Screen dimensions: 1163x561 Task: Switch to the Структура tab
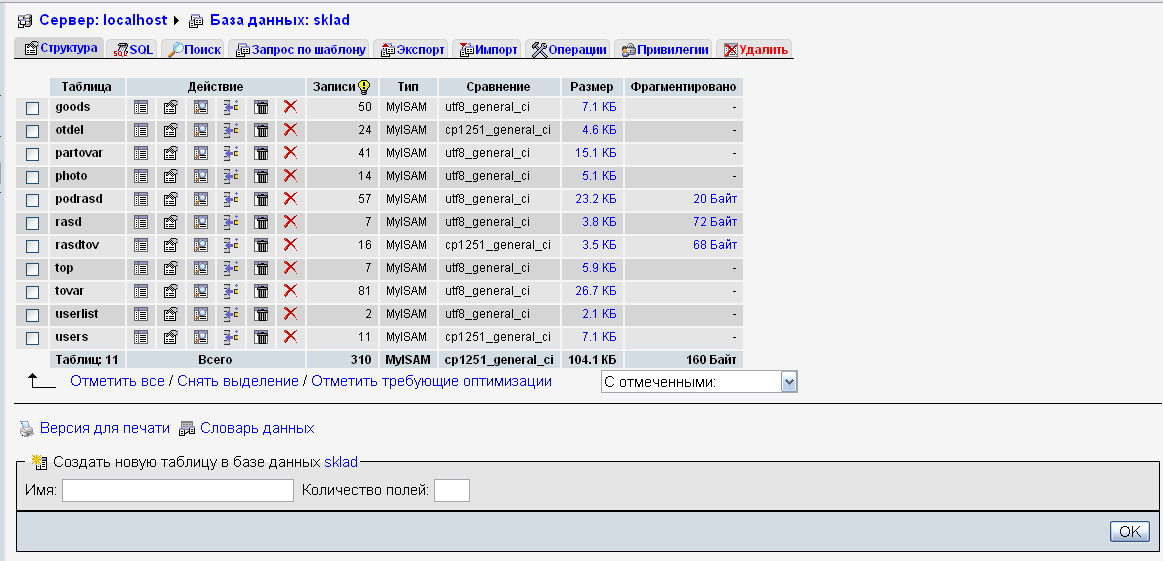[59, 48]
